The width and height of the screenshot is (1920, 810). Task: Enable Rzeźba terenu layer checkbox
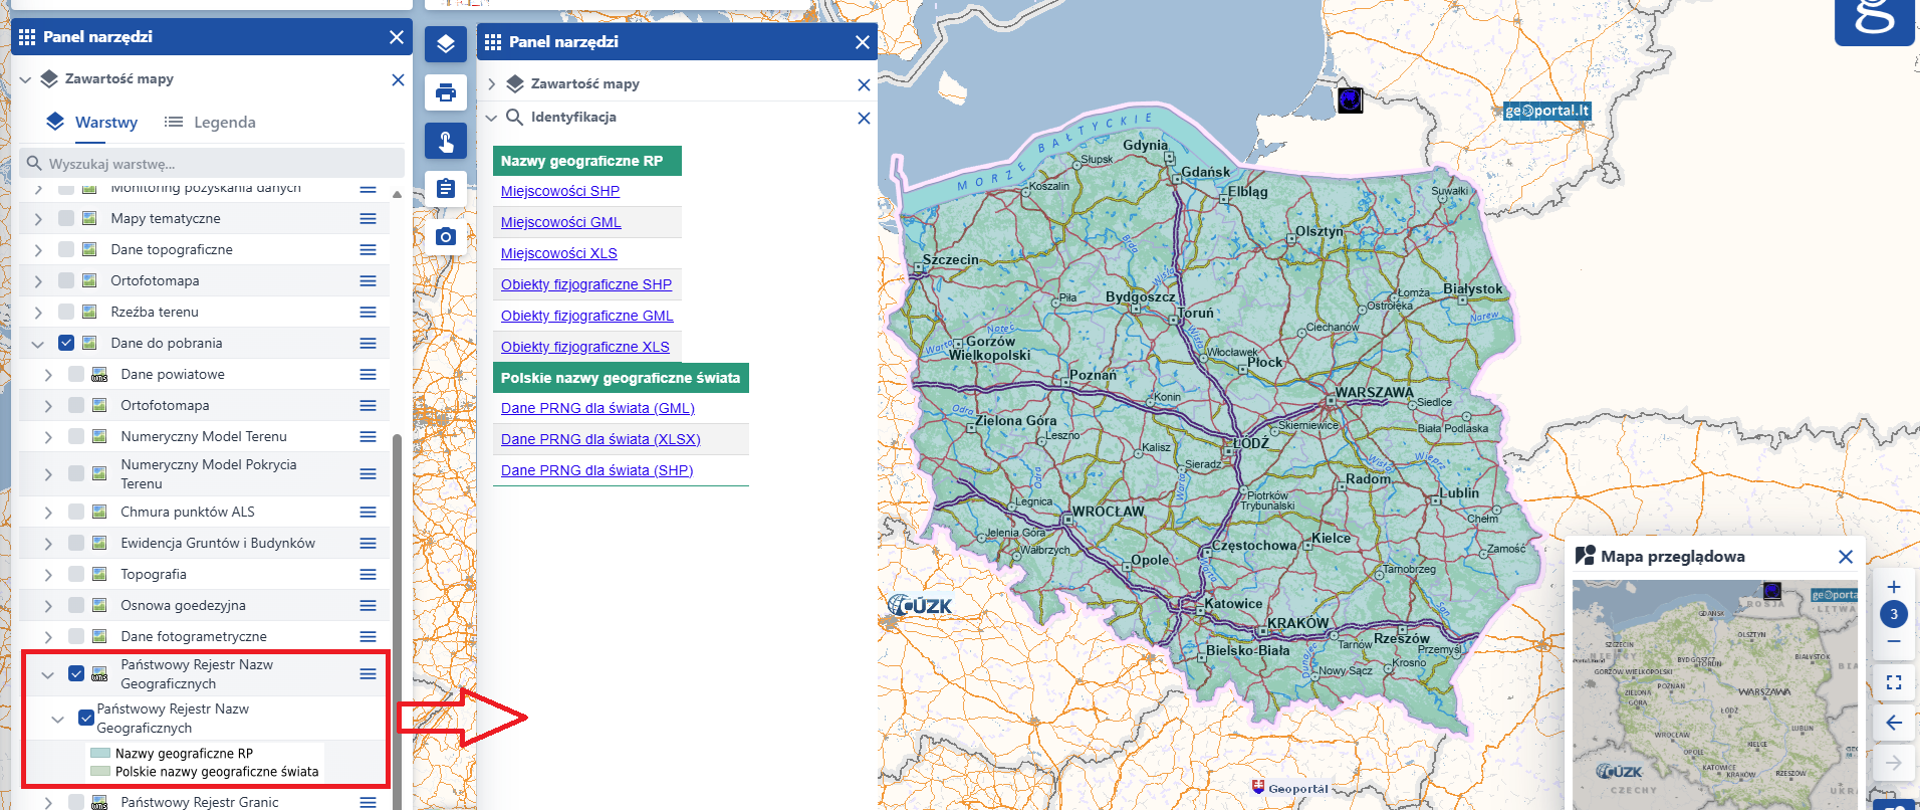click(x=66, y=312)
